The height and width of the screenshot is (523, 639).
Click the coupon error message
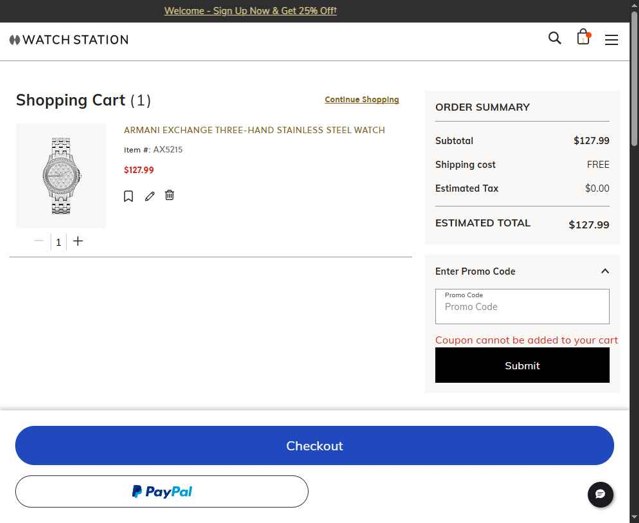coord(526,340)
